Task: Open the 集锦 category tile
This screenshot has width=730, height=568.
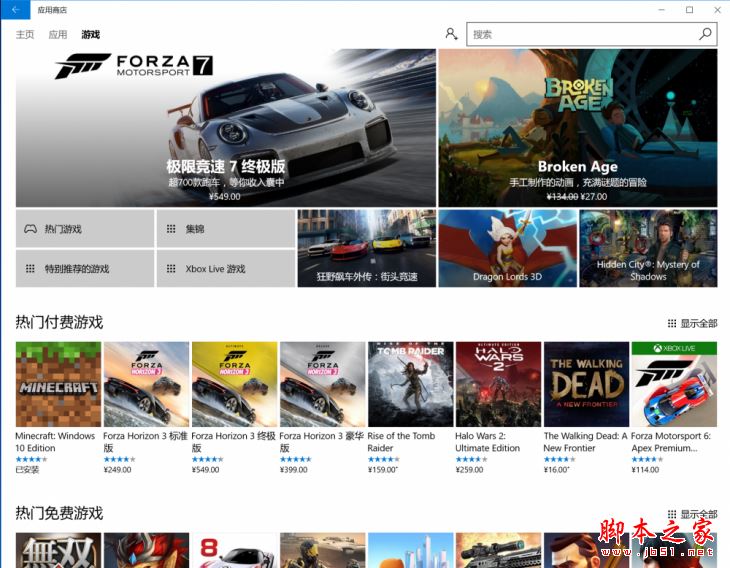Action: [226, 229]
